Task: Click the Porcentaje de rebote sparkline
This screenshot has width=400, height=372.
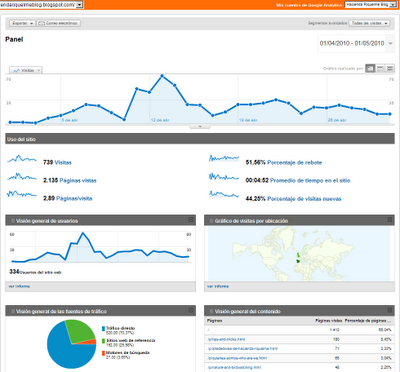Action: 224,158
